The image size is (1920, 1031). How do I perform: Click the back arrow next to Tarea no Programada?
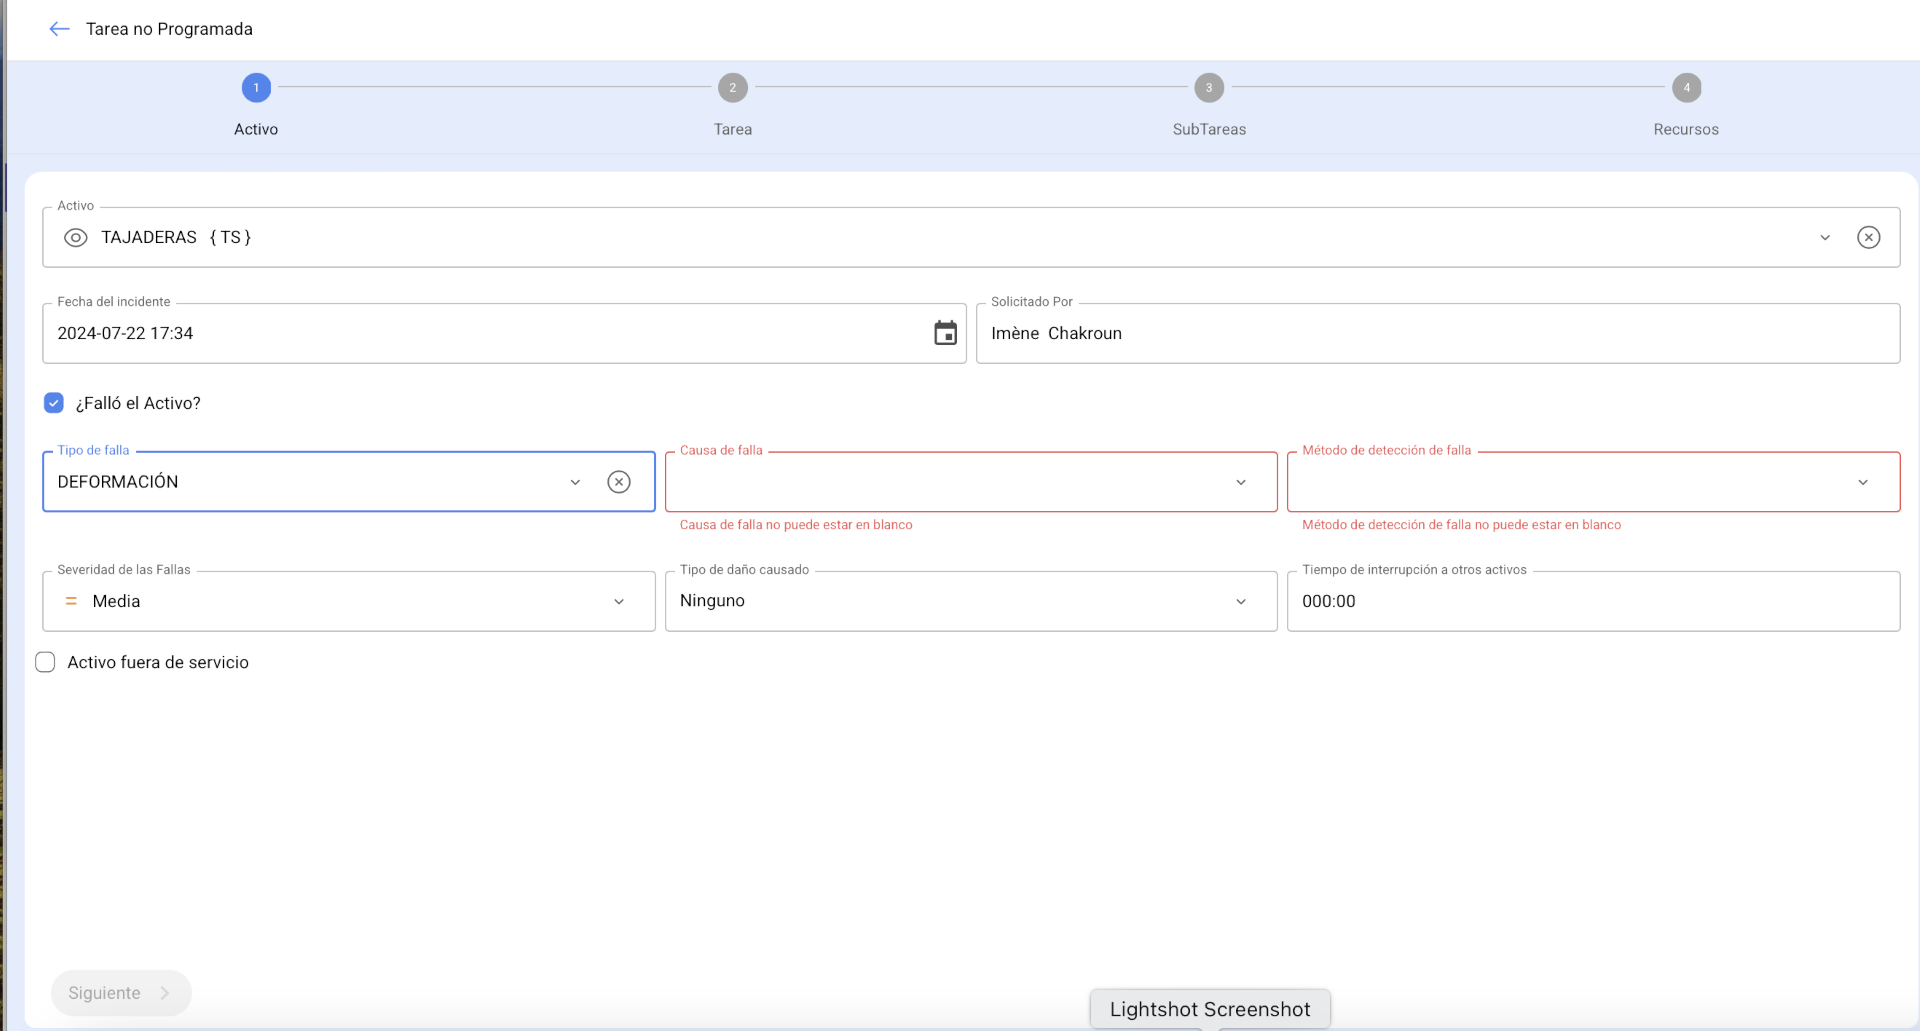(x=59, y=29)
